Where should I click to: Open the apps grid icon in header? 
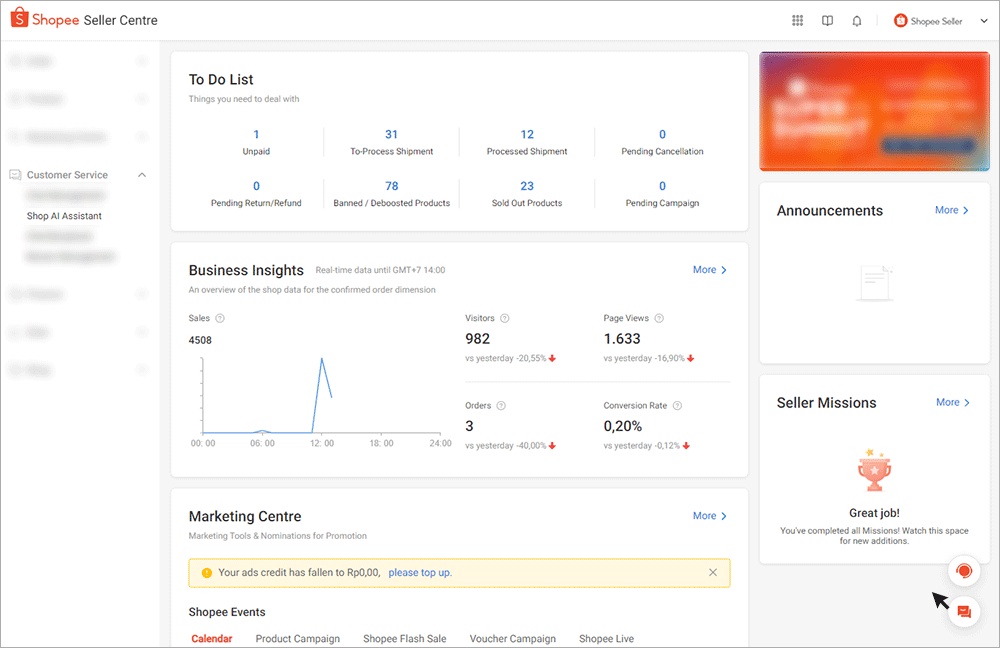coord(797,20)
